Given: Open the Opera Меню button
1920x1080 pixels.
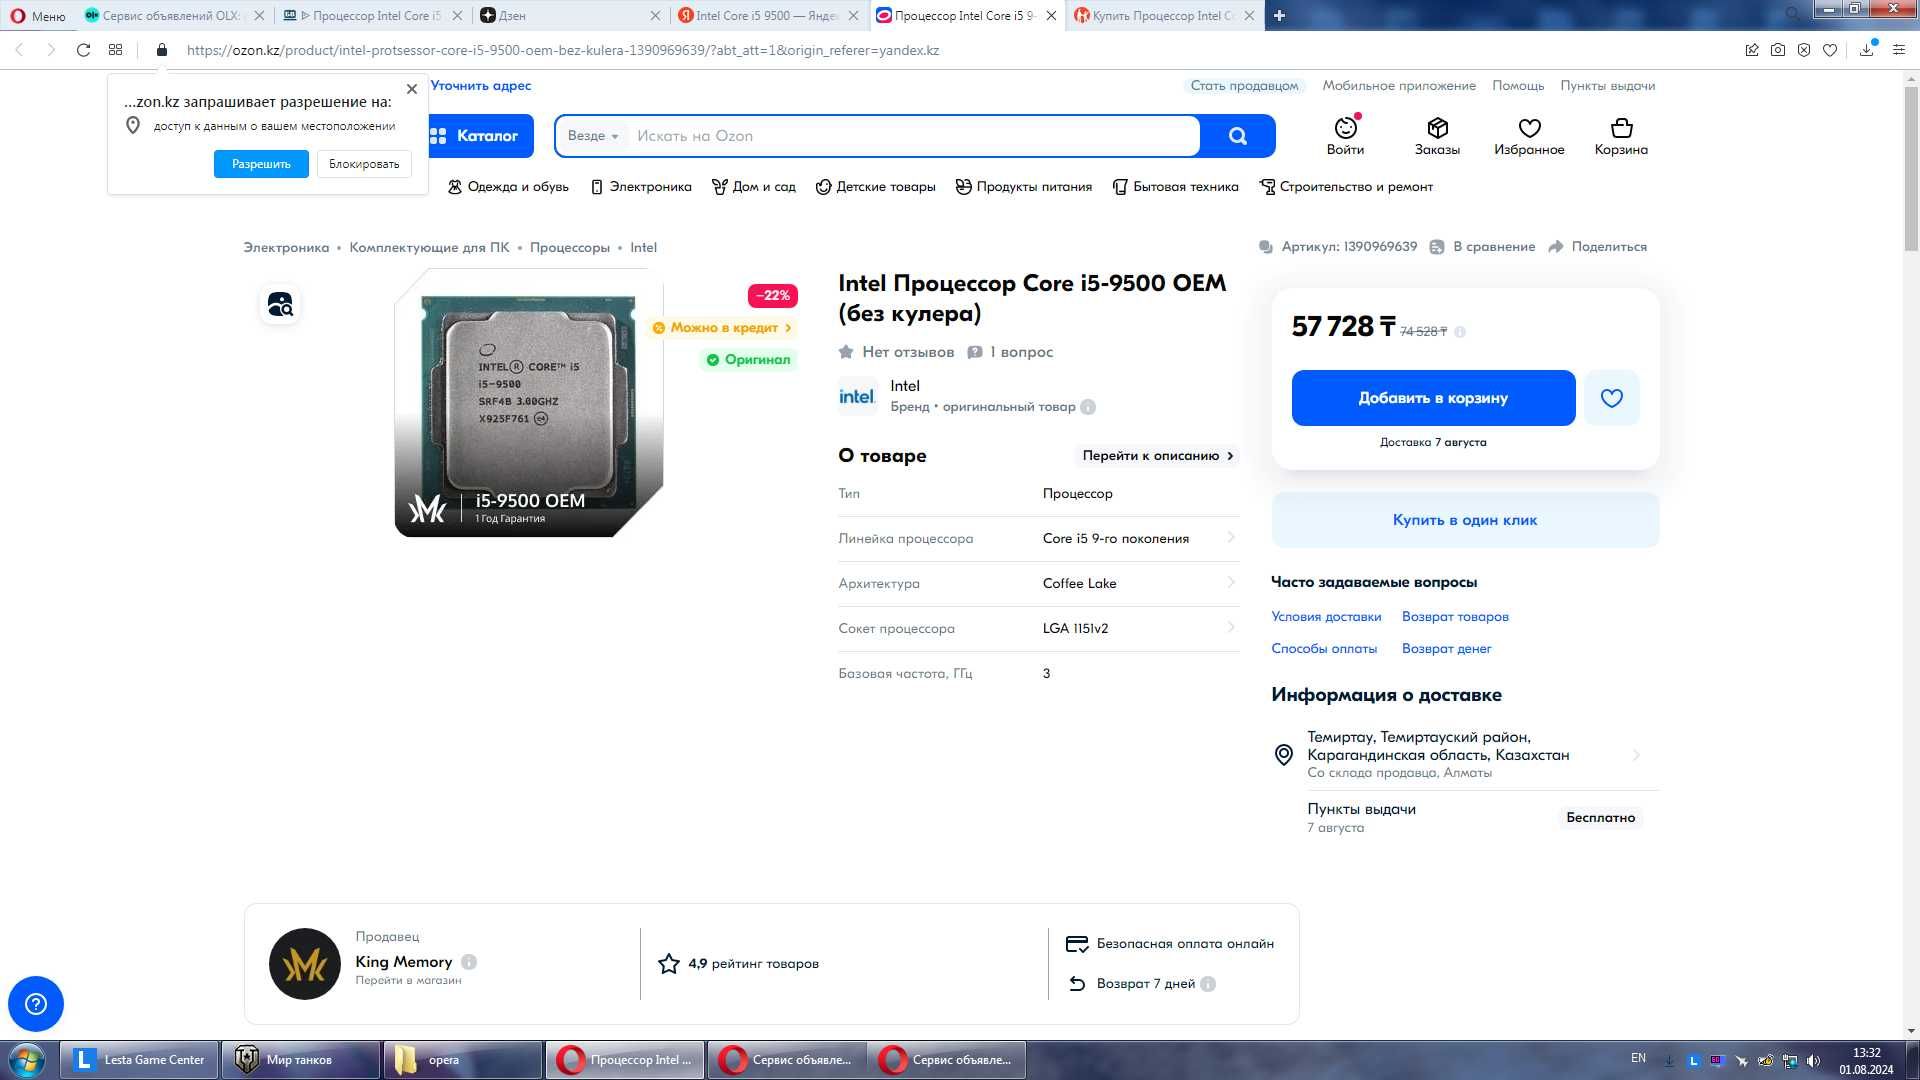Looking at the screenshot, I should pos(38,16).
